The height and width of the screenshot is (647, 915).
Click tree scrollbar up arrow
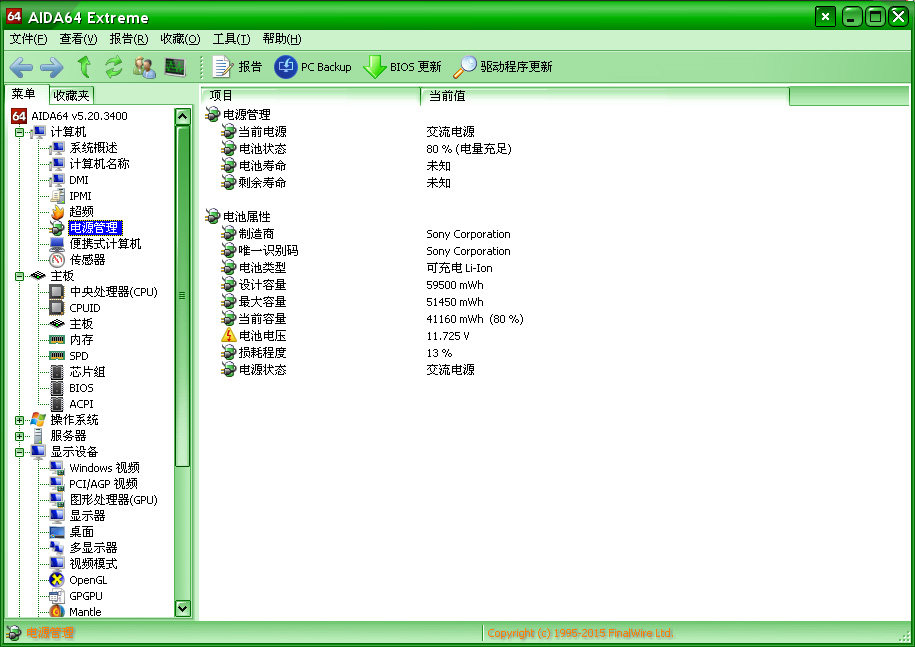point(183,117)
